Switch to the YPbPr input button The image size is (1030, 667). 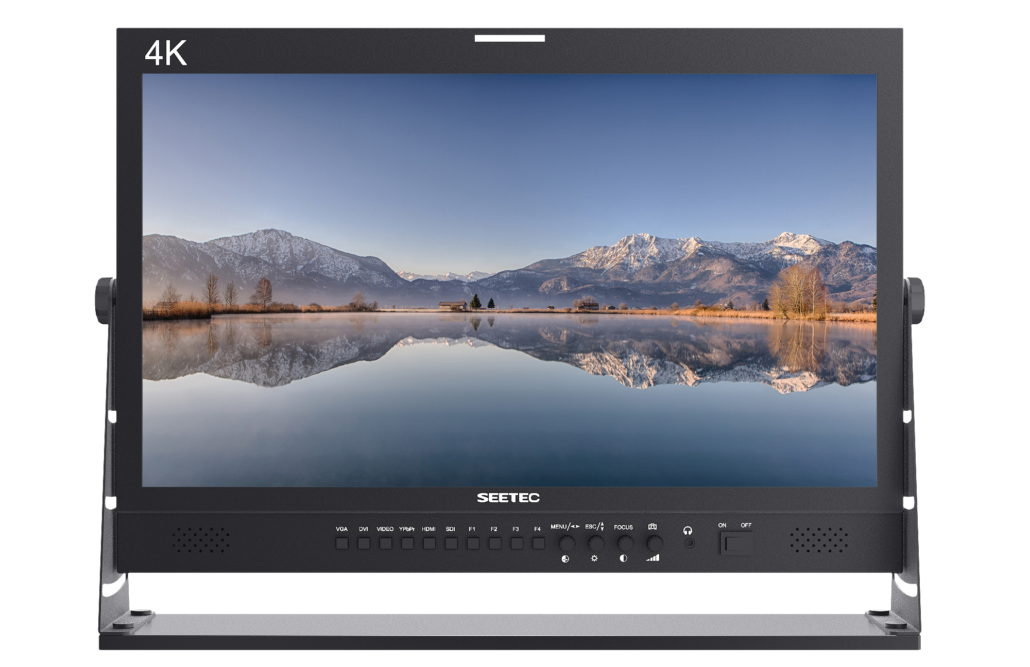click(x=407, y=543)
